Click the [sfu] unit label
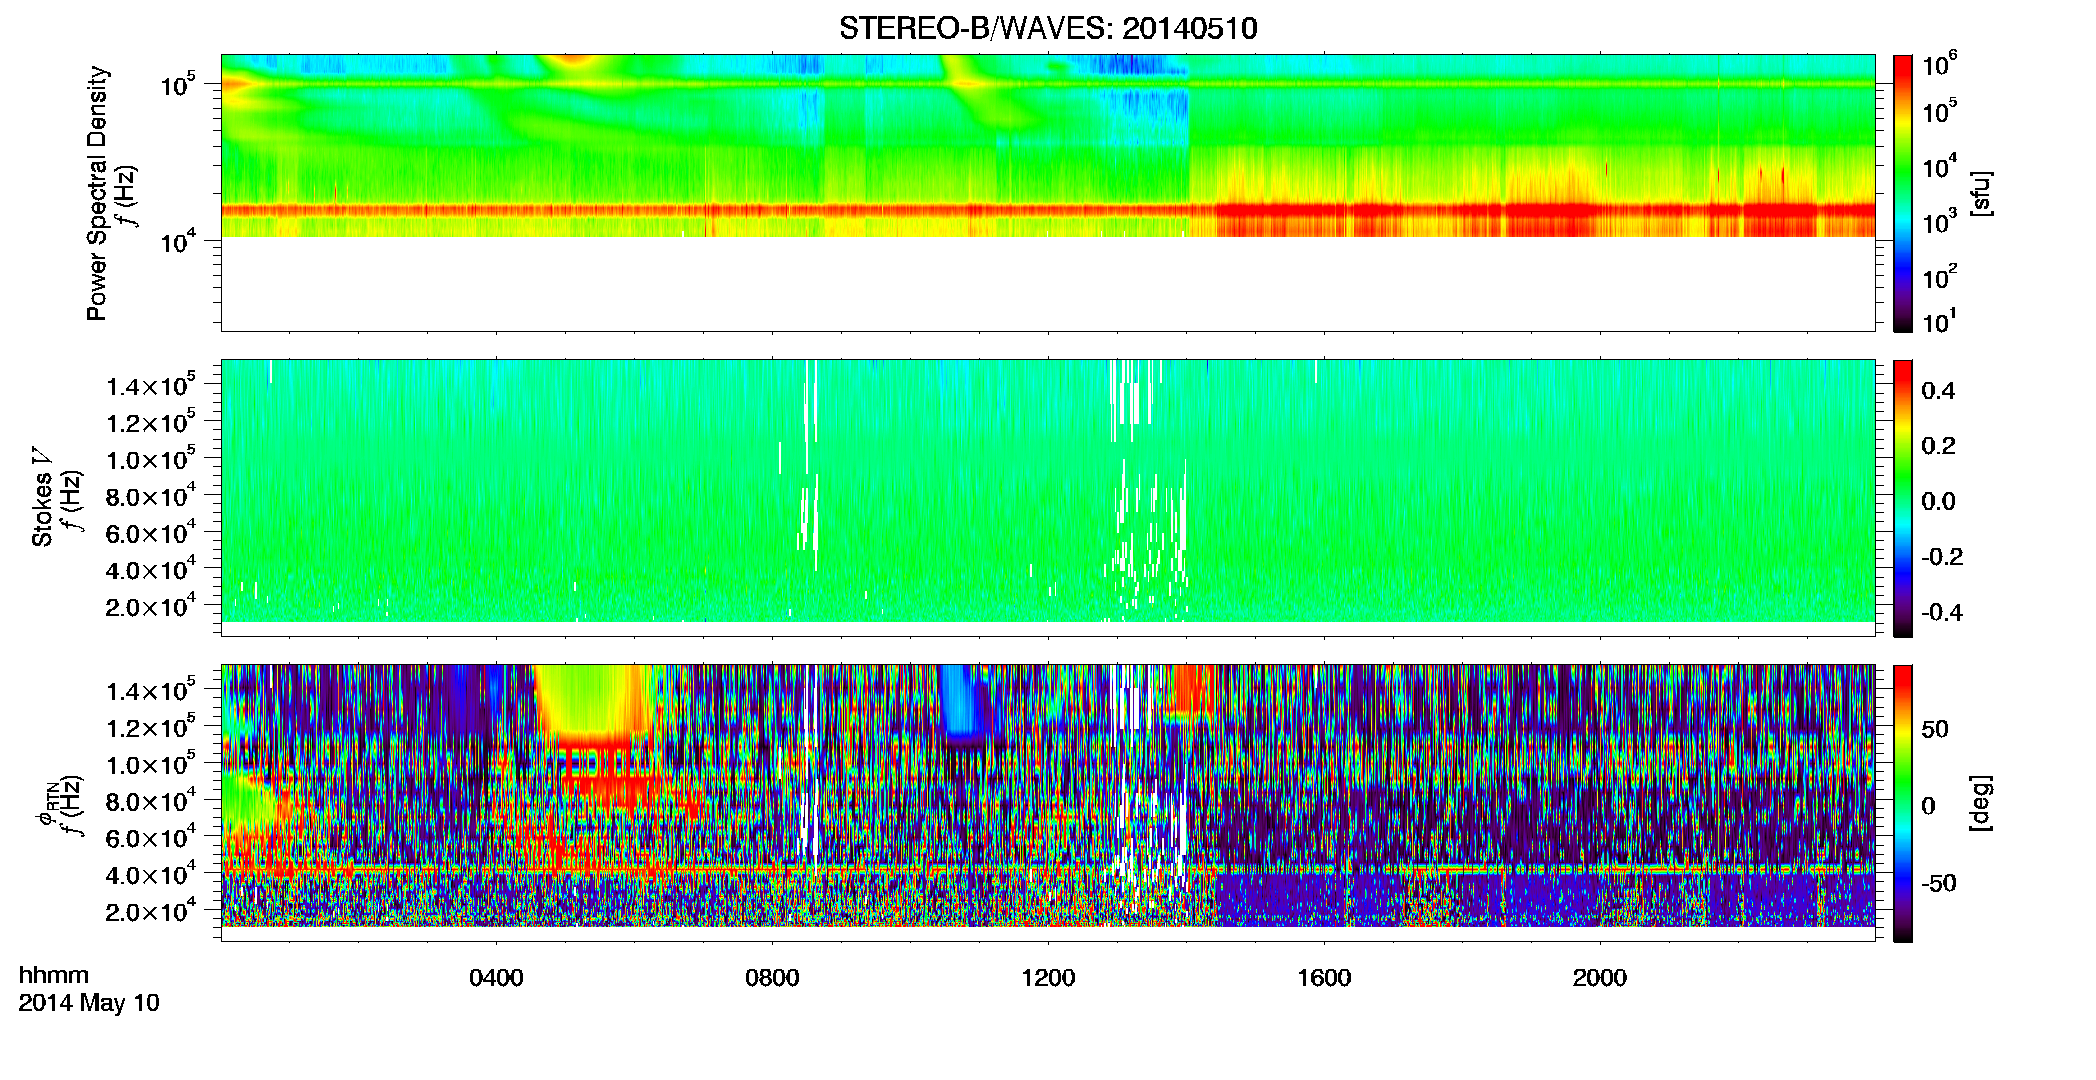The width and height of the screenshot is (2096, 1080). (x=1982, y=193)
